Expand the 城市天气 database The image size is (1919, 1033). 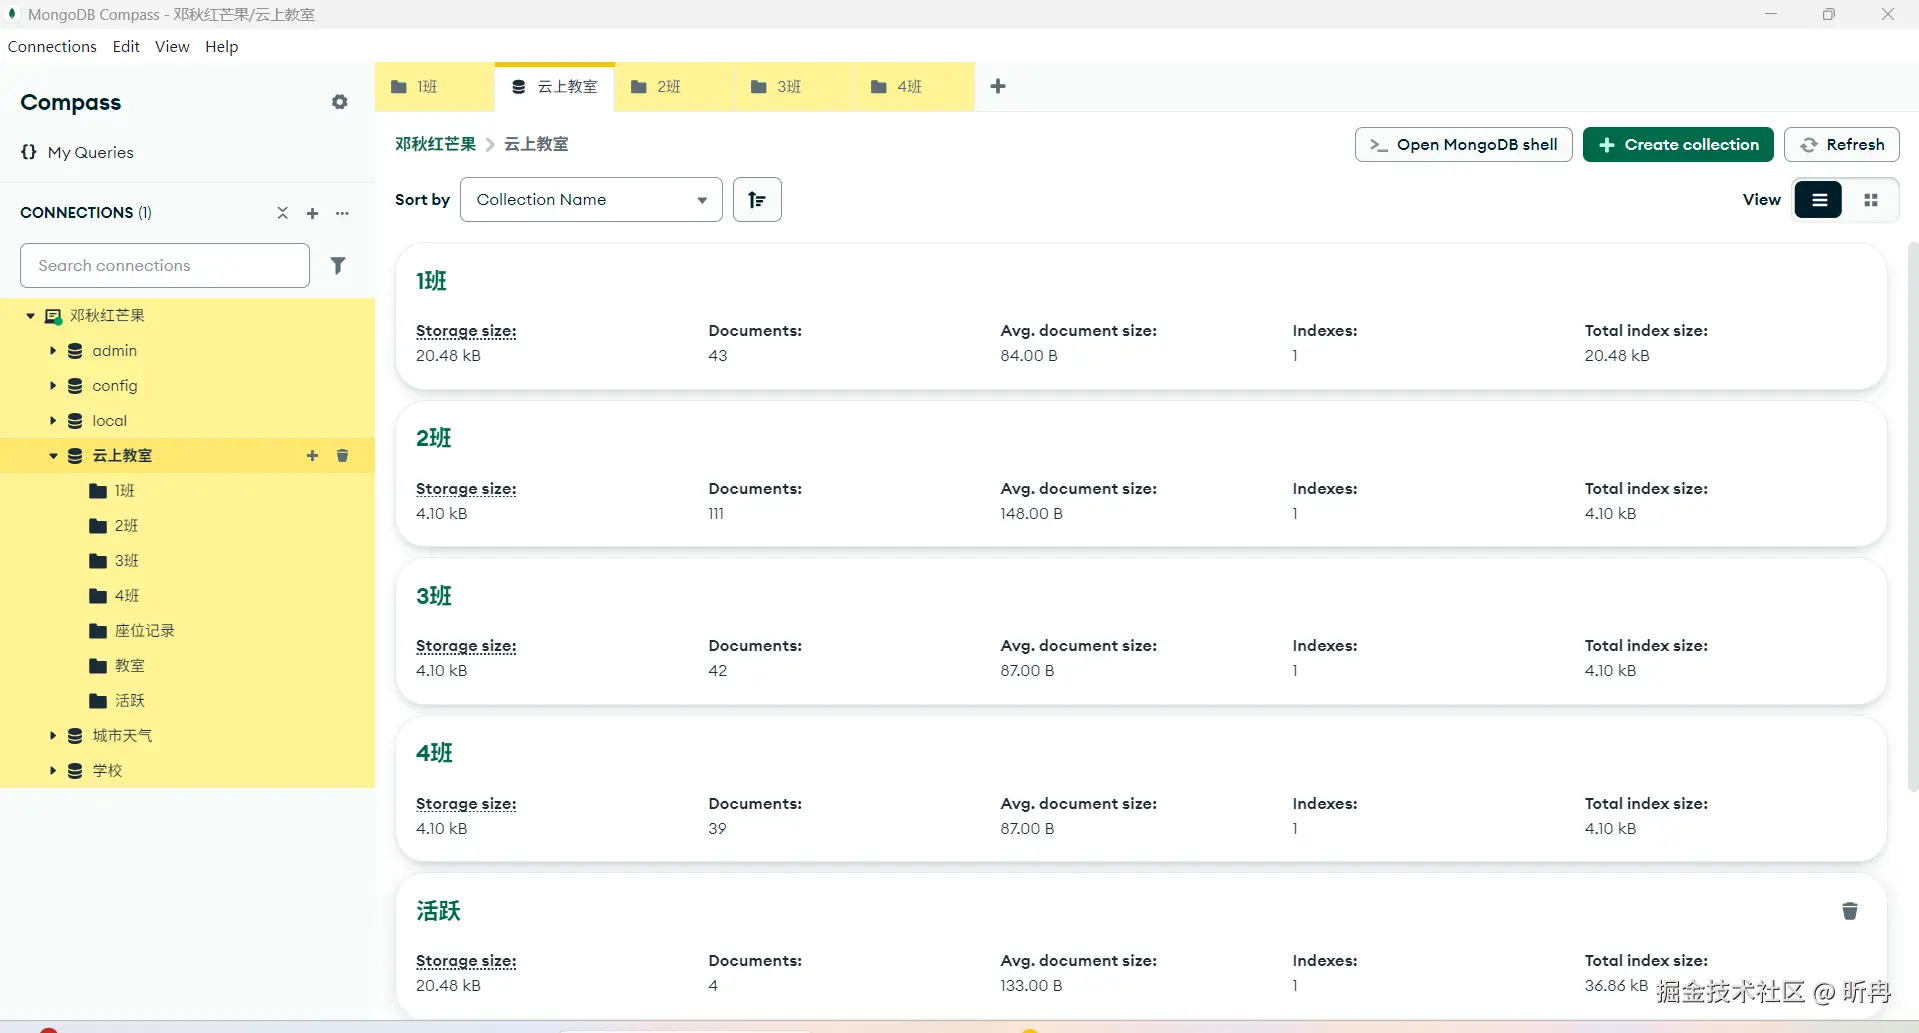coord(53,736)
